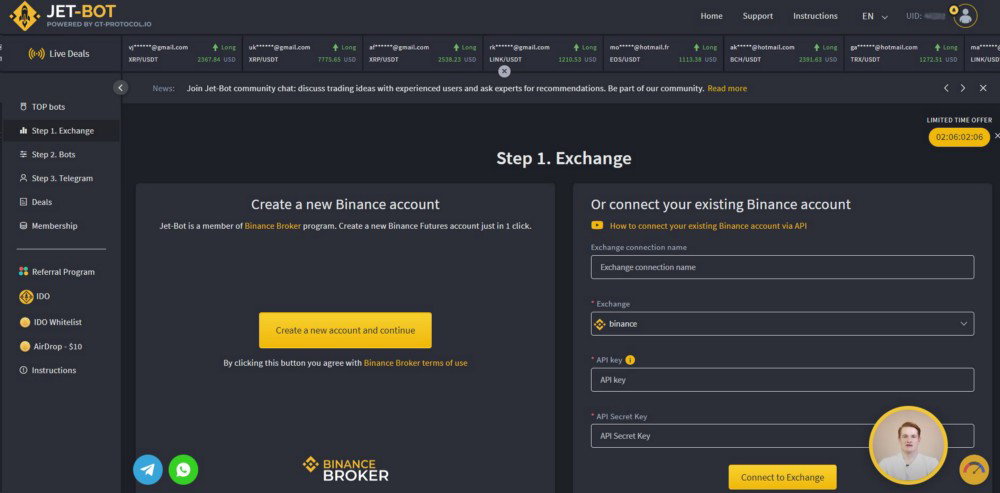
Task: Click the XRP/USDT deal worth 2367.84 USD
Action: coord(182,54)
